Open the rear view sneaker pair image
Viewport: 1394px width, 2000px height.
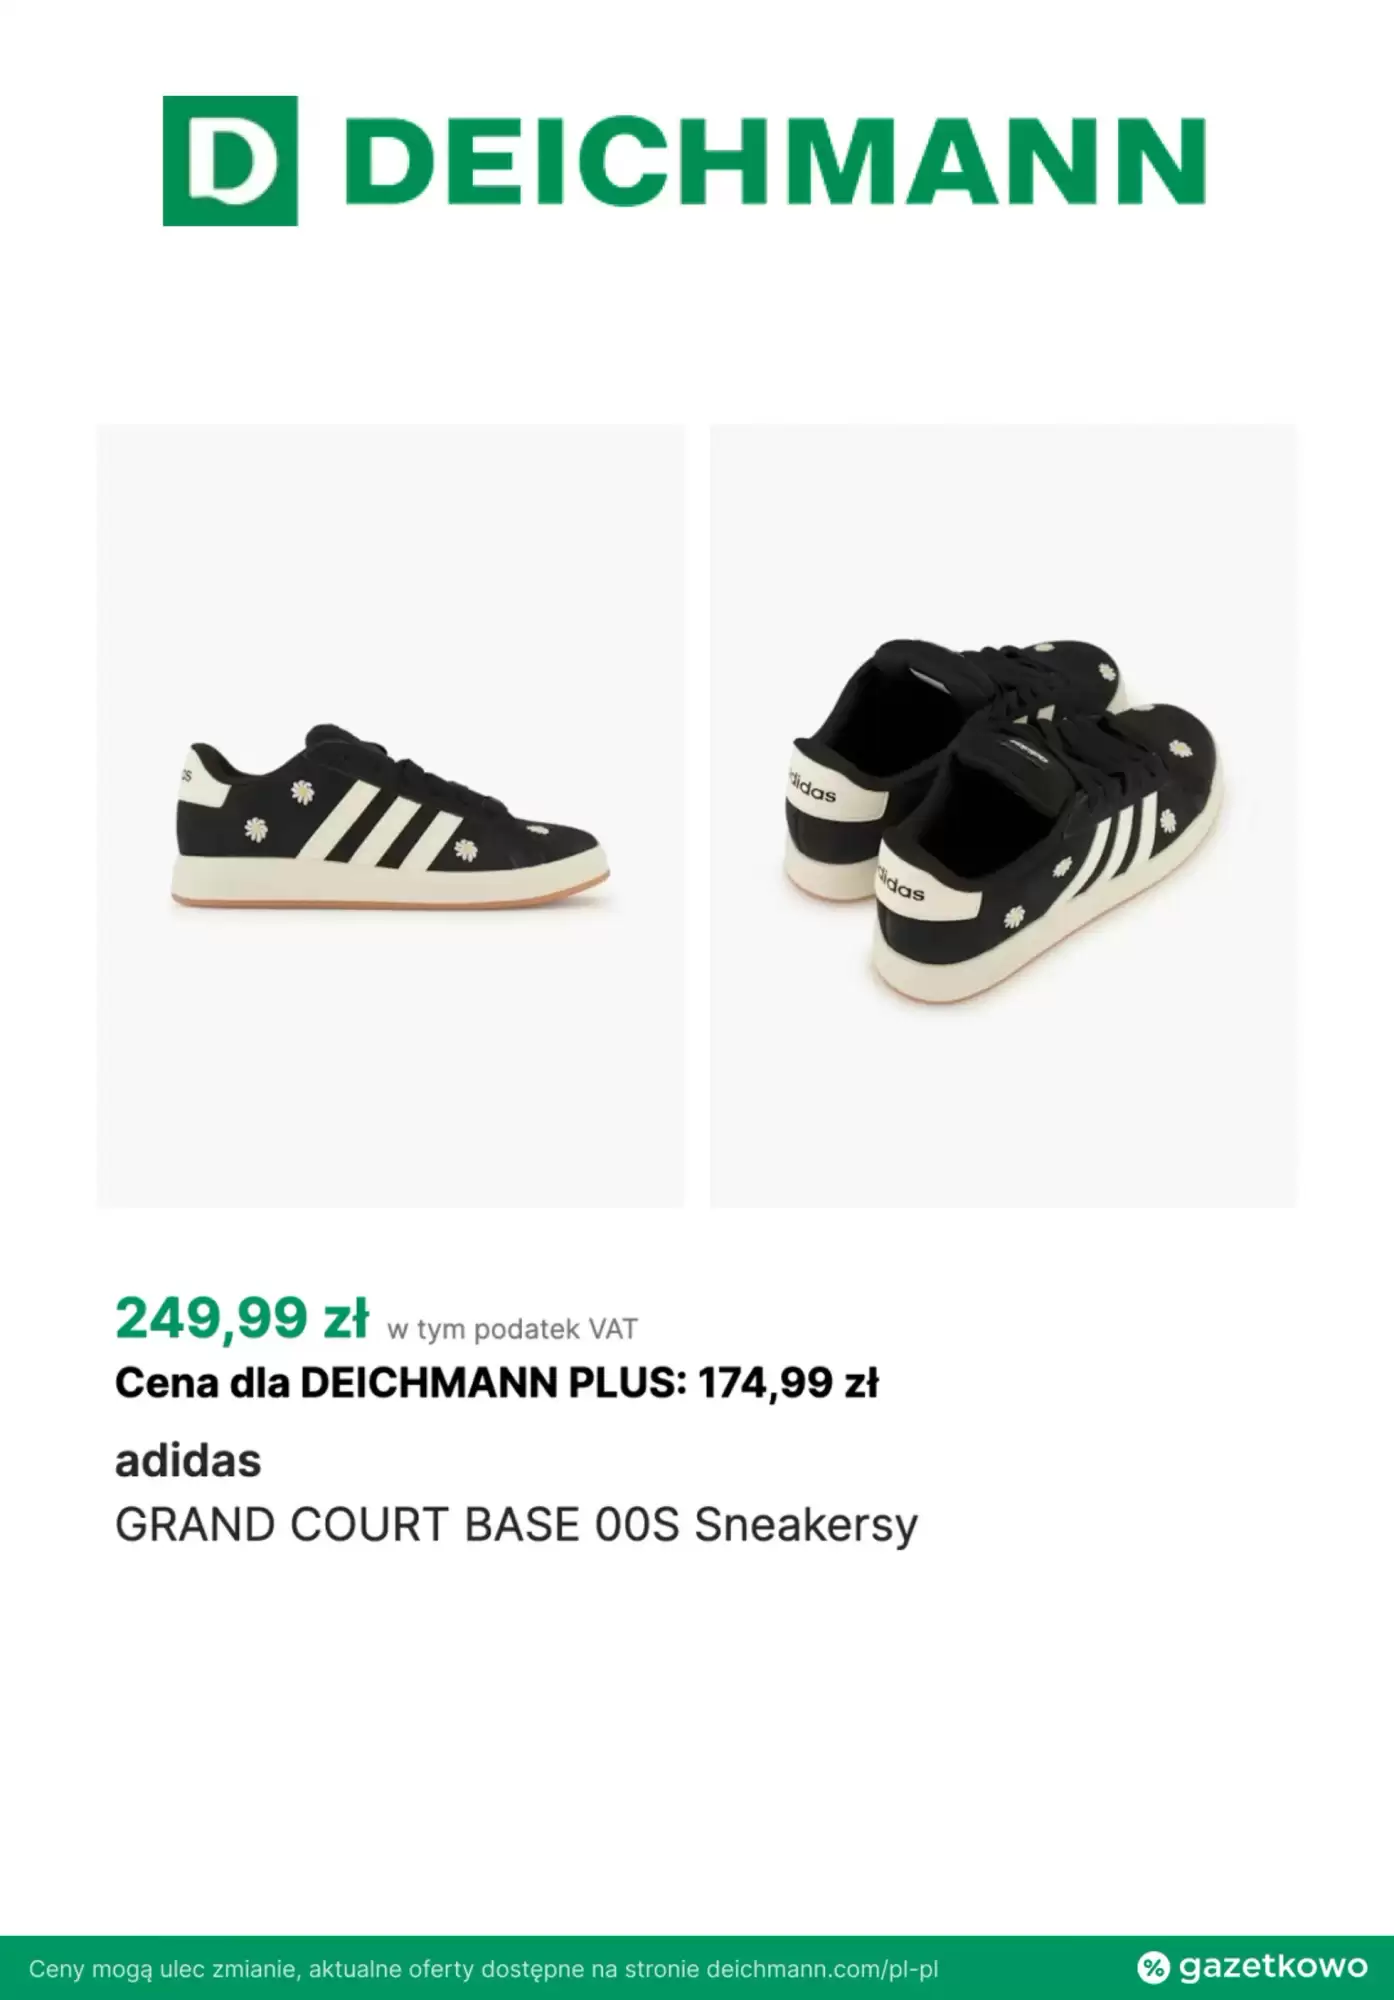tap(1003, 816)
